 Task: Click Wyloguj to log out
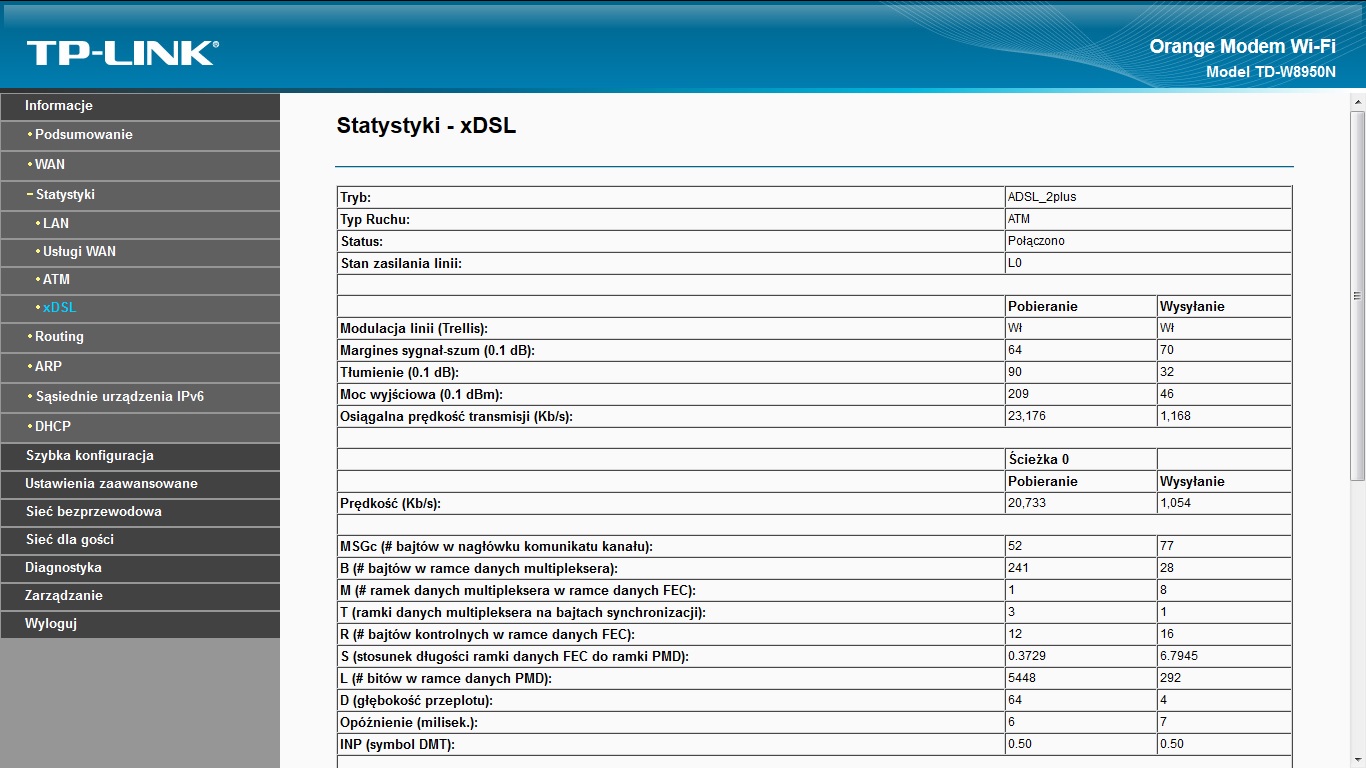pyautogui.click(x=140, y=624)
